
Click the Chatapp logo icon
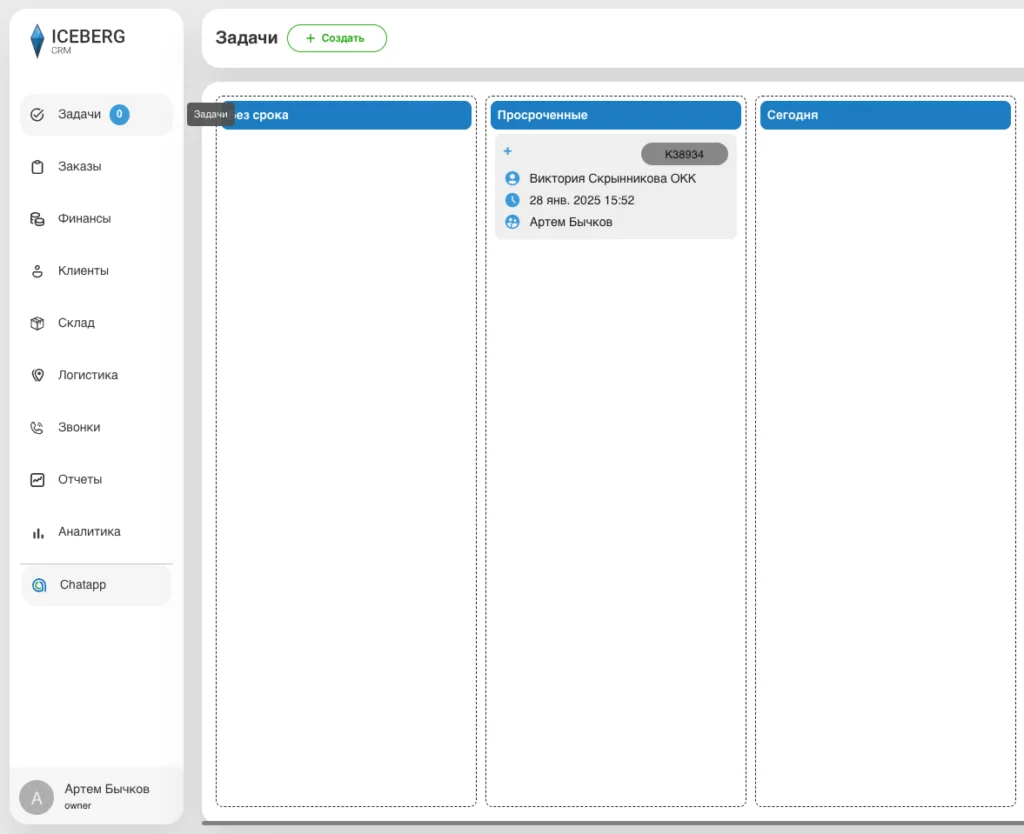tap(39, 585)
